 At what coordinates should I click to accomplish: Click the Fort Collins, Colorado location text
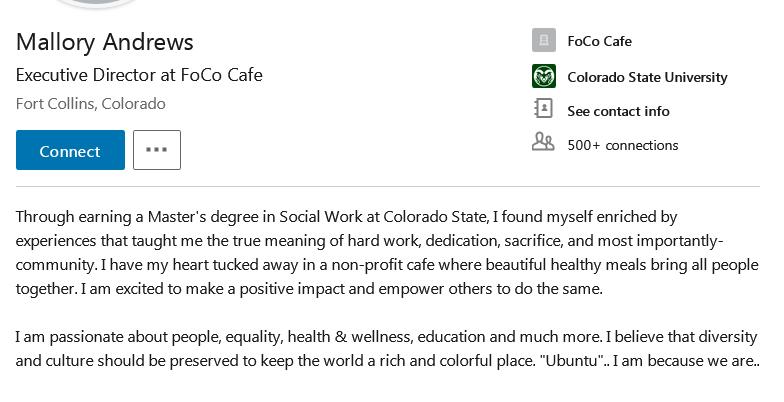[91, 104]
